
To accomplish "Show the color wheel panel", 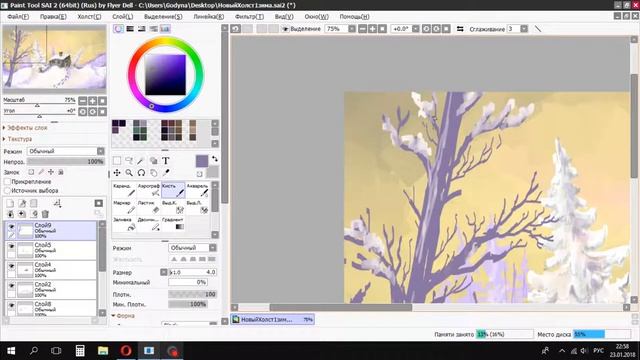I will pos(118,29).
